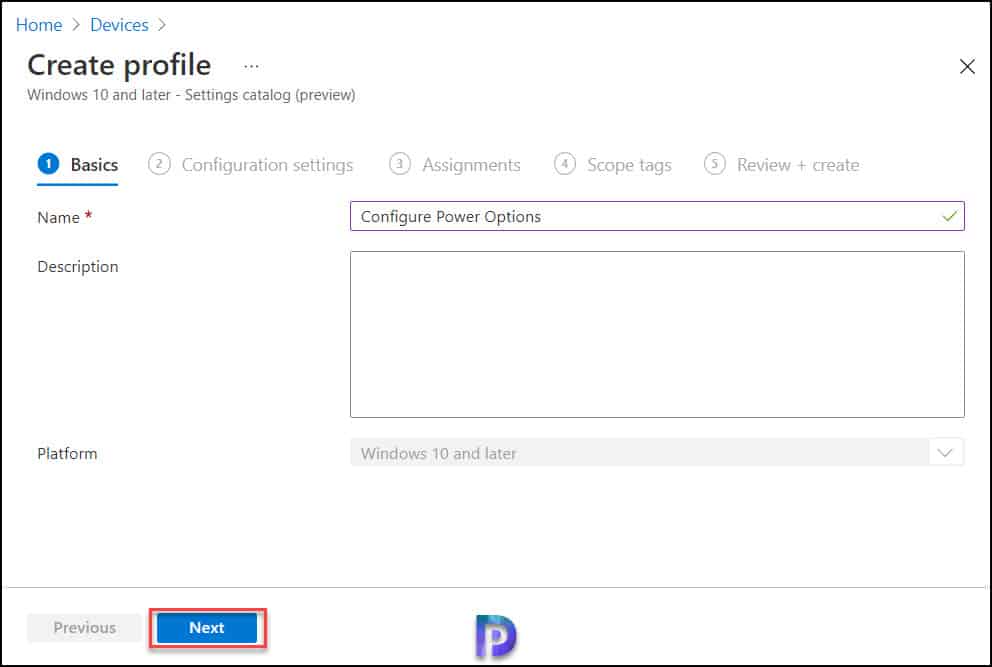Screen dimensions: 992x667
Task: Click the Create profile heading
Action: tap(119, 65)
